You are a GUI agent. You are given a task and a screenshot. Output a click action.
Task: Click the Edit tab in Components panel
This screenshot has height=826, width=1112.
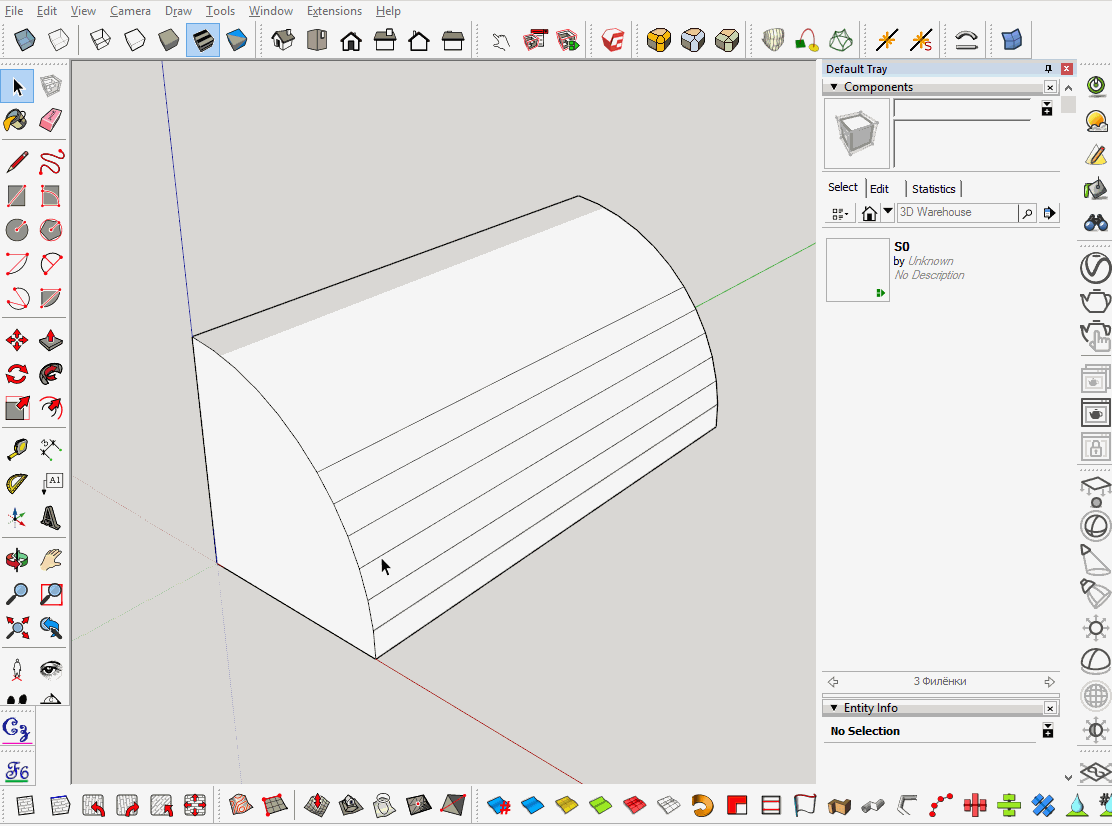[x=879, y=189]
